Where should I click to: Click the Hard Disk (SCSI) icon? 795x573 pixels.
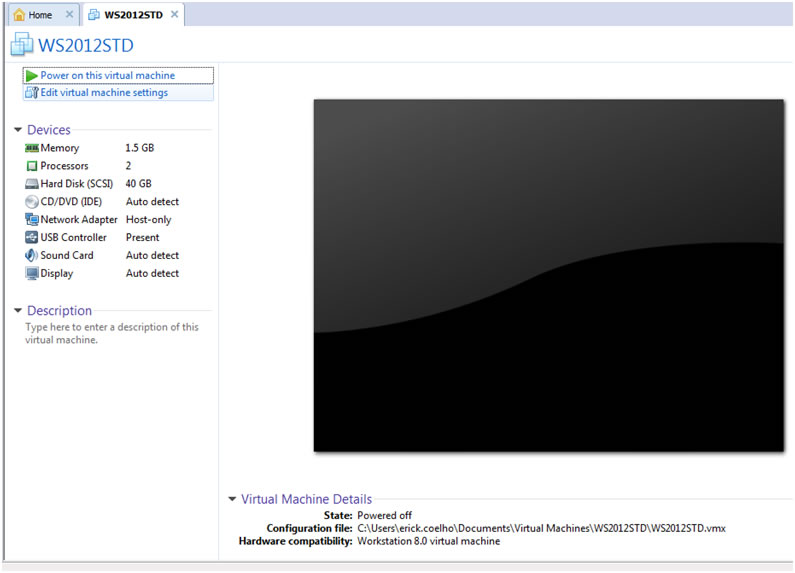pos(32,184)
